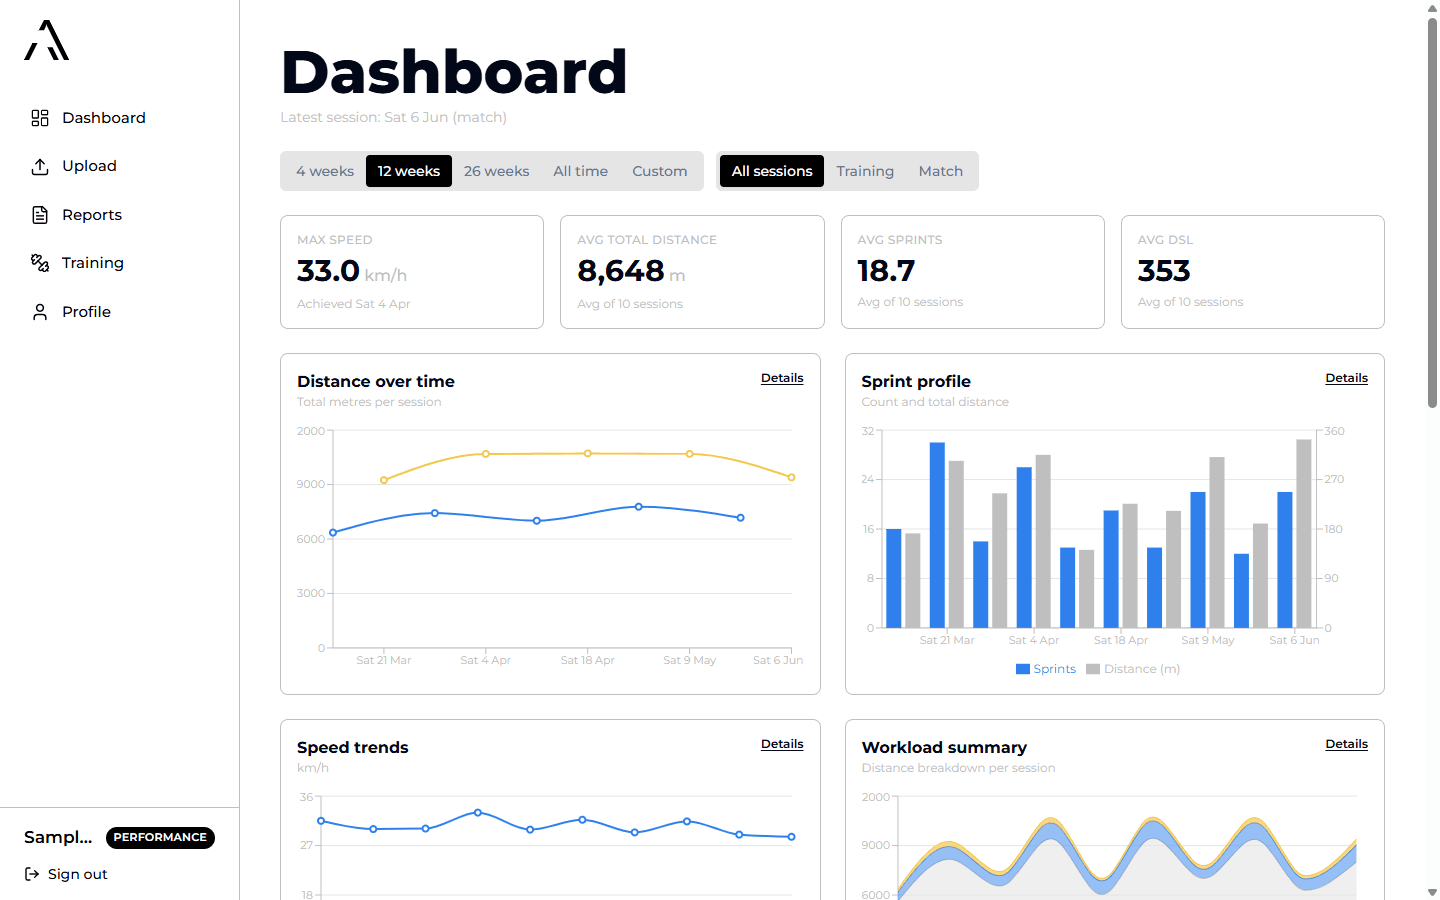Click the MAX SPEED 33.0 card
Image resolution: width=1440 pixels, height=900 pixels.
(x=412, y=272)
